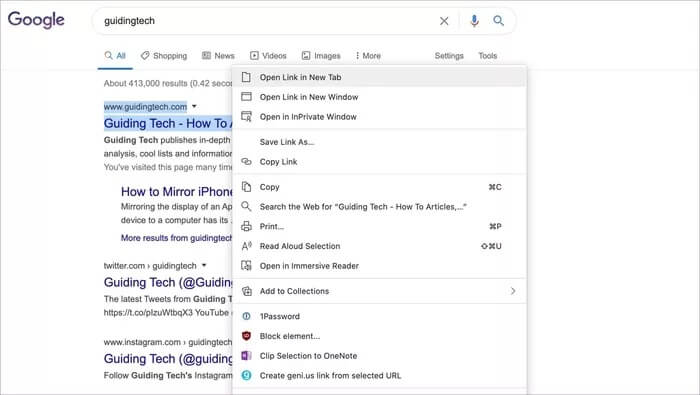The height and width of the screenshot is (395, 700).
Task: Click the Read Aloud icon
Action: 246,246
